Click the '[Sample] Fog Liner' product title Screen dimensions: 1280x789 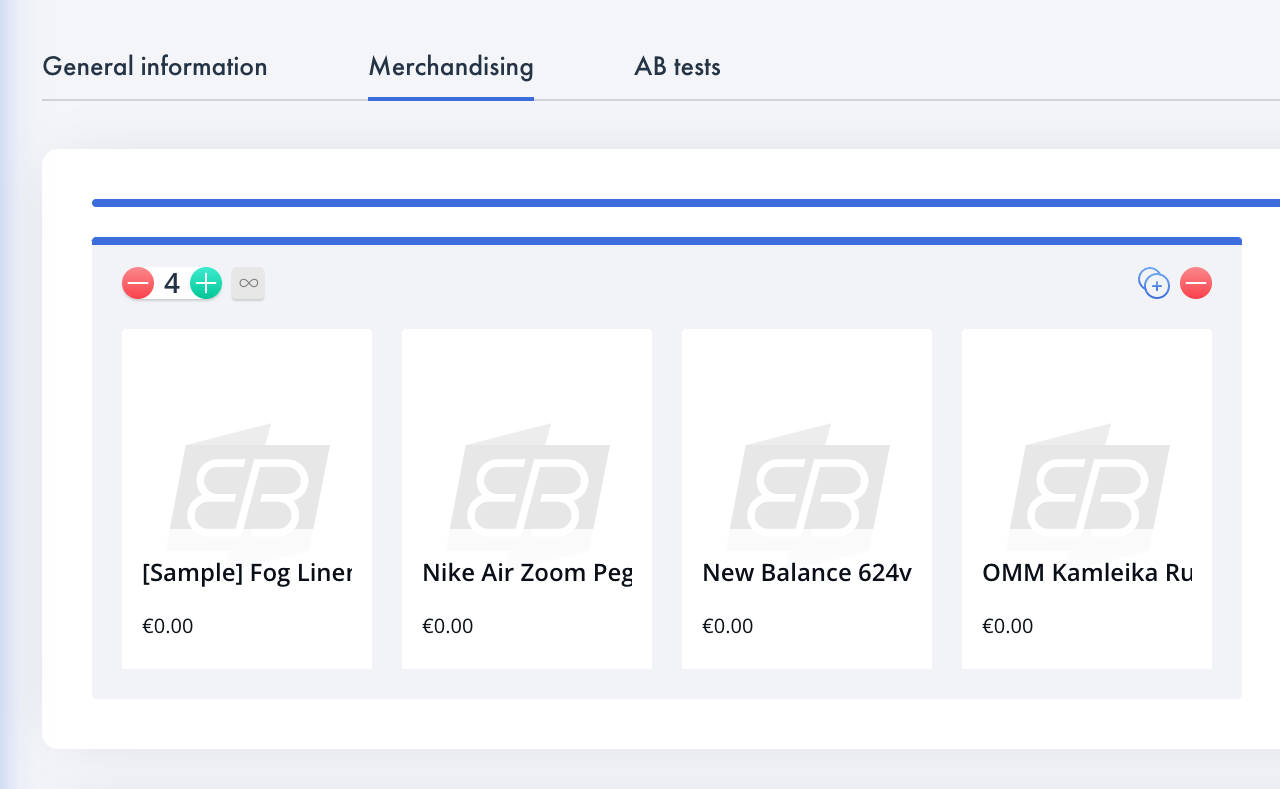coord(247,574)
